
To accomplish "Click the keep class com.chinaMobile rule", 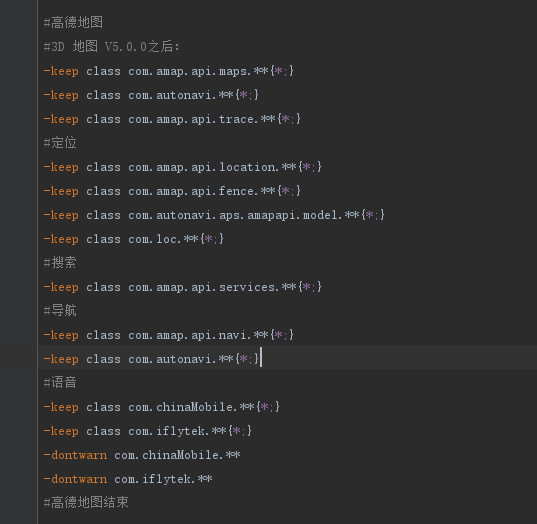I will (x=162, y=407).
